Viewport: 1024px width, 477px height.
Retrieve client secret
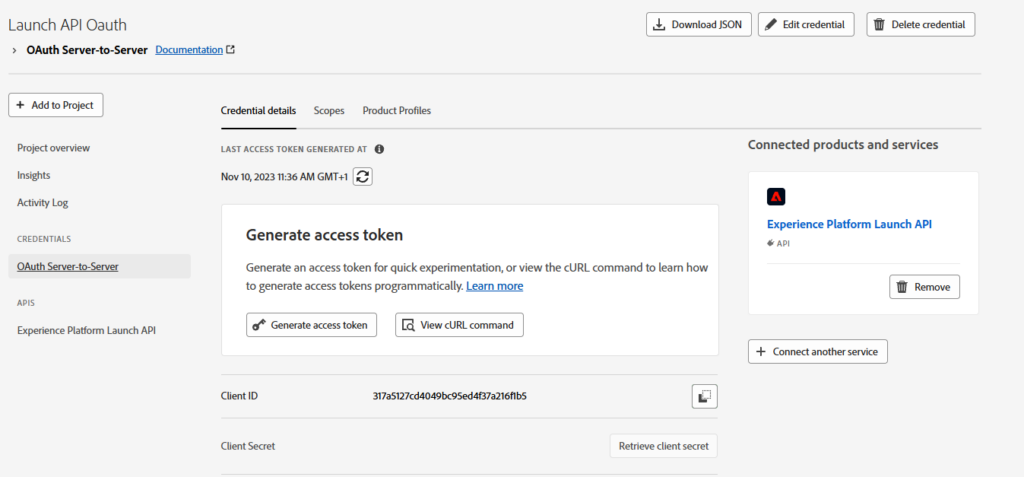(664, 446)
